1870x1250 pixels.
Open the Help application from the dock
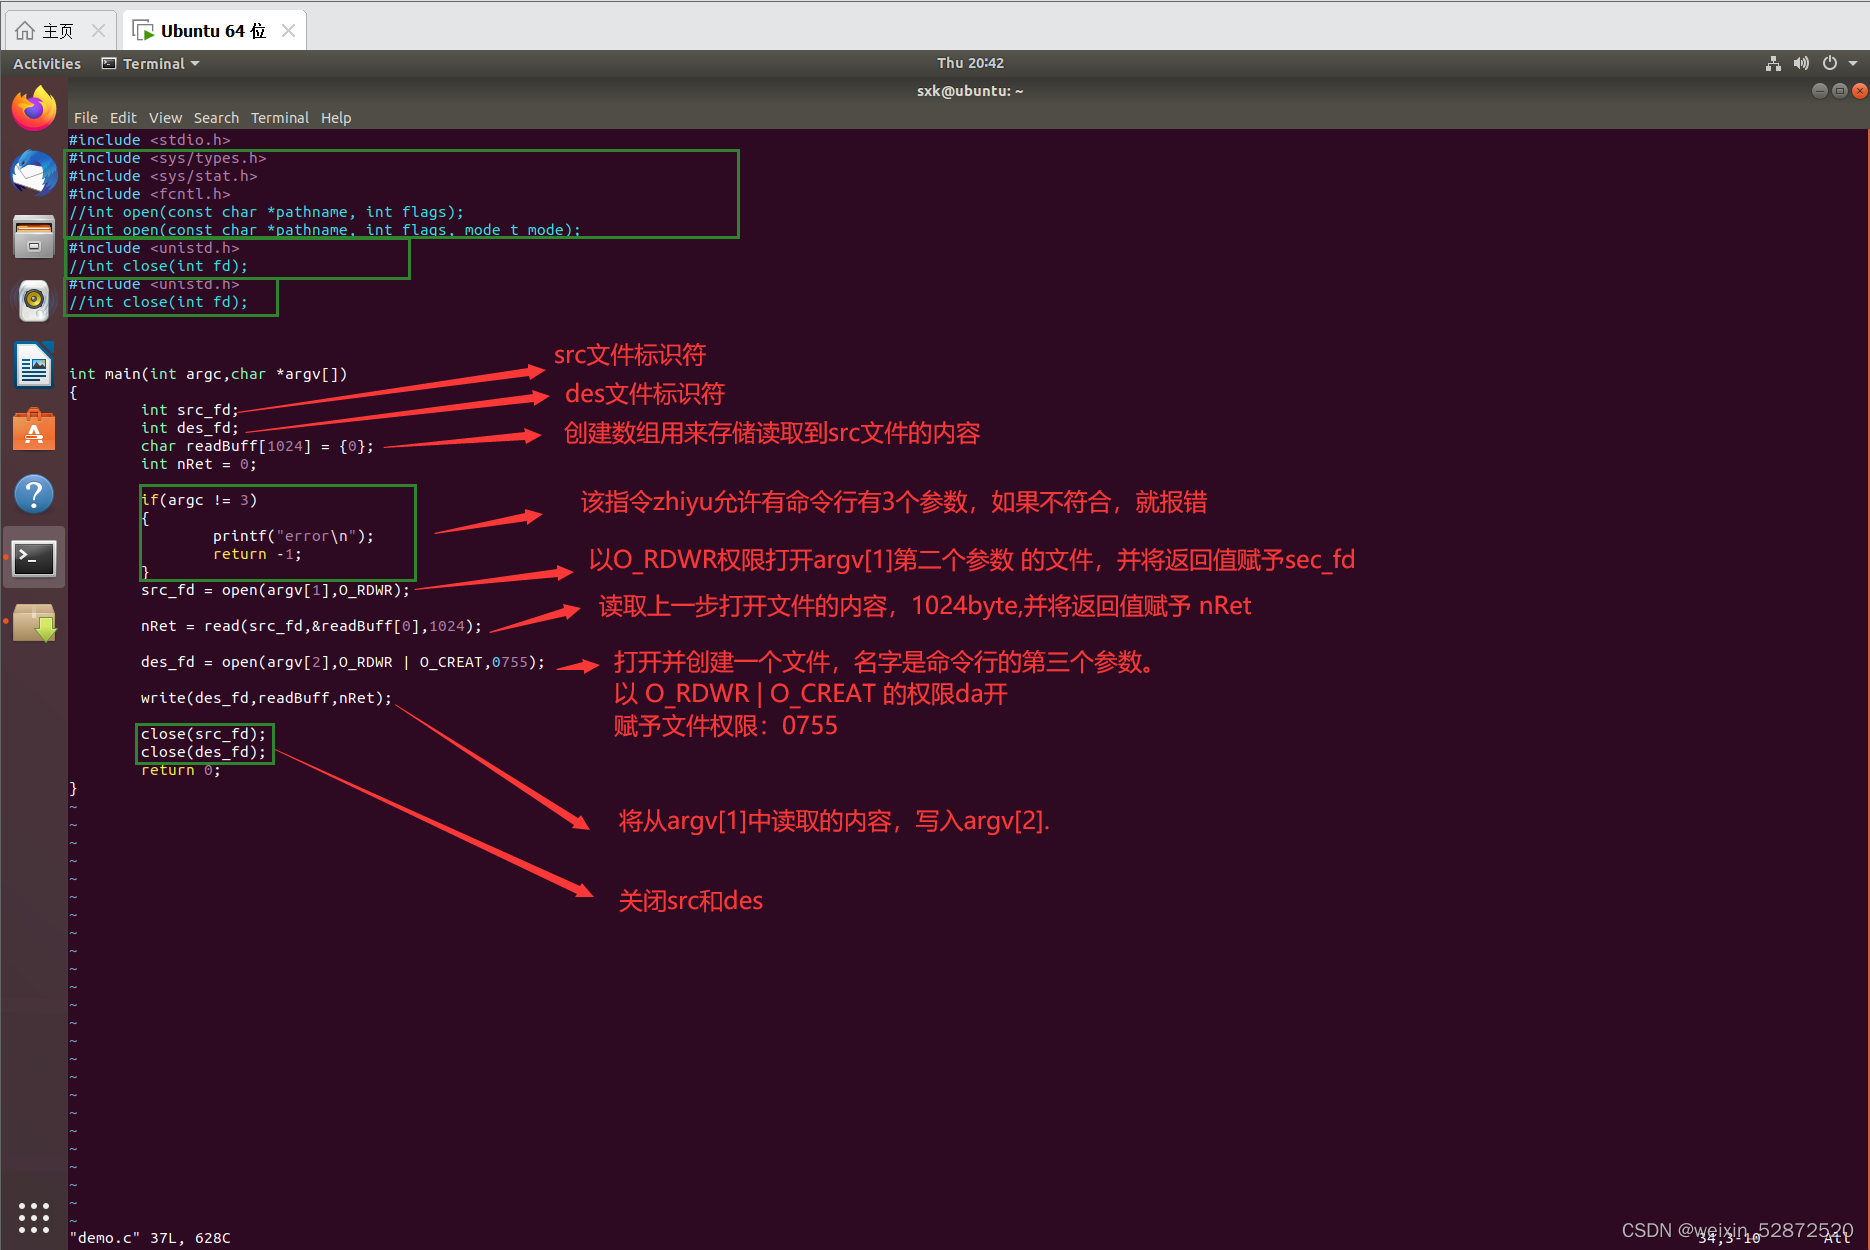[34, 493]
